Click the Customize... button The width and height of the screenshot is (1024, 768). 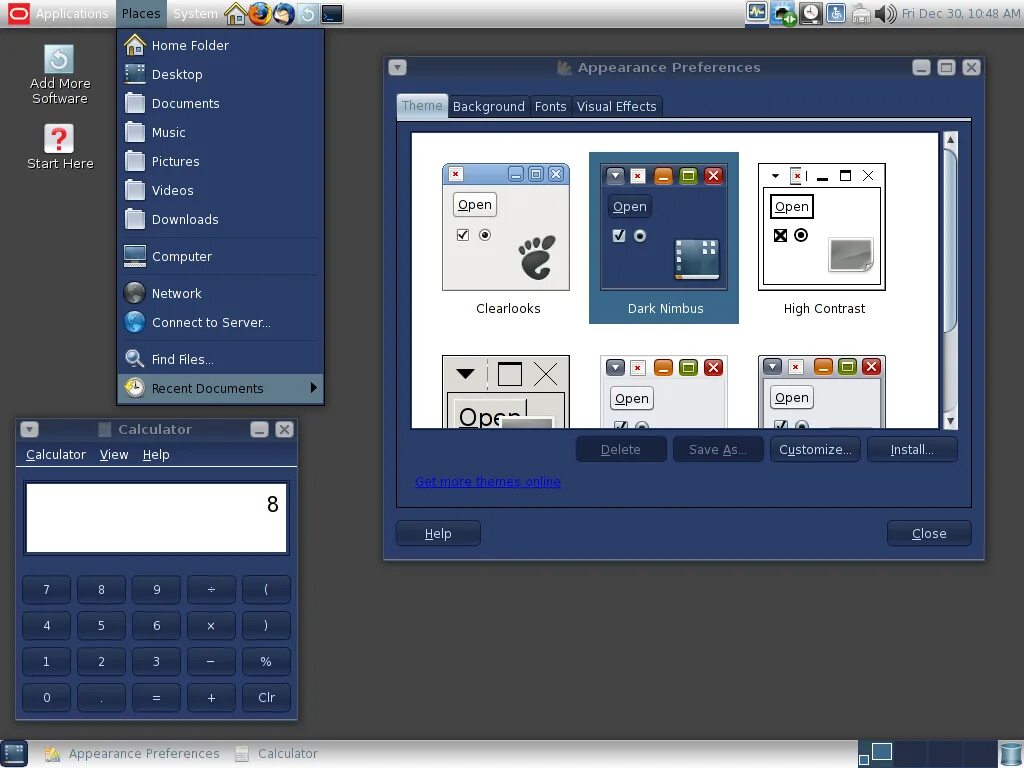pyautogui.click(x=815, y=449)
